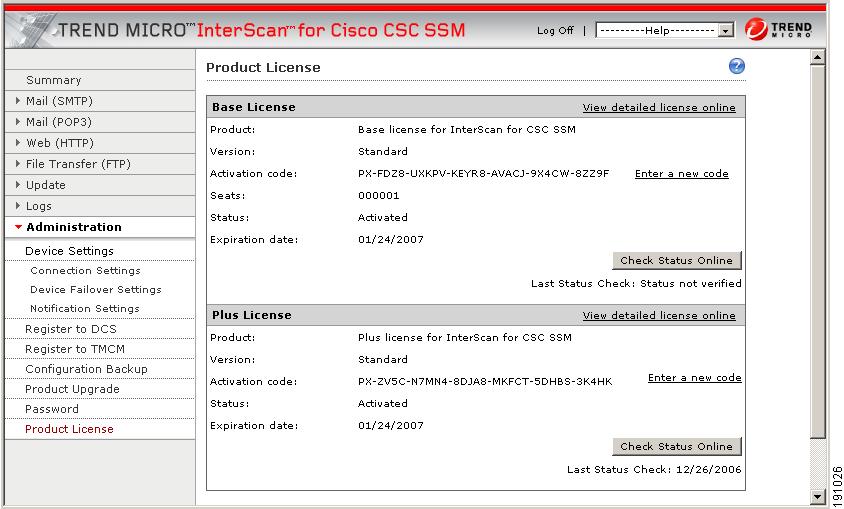Open Product Upgrade page
844x509 pixels.
click(72, 389)
